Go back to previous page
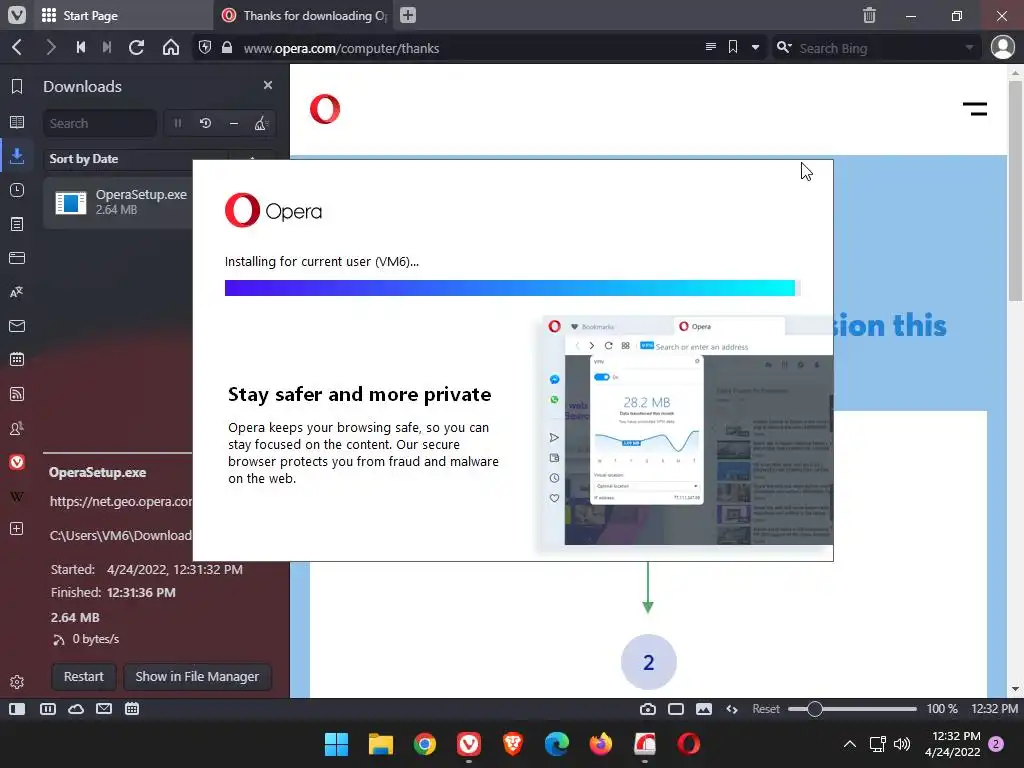This screenshot has width=1024, height=768. pyautogui.click(x=18, y=48)
